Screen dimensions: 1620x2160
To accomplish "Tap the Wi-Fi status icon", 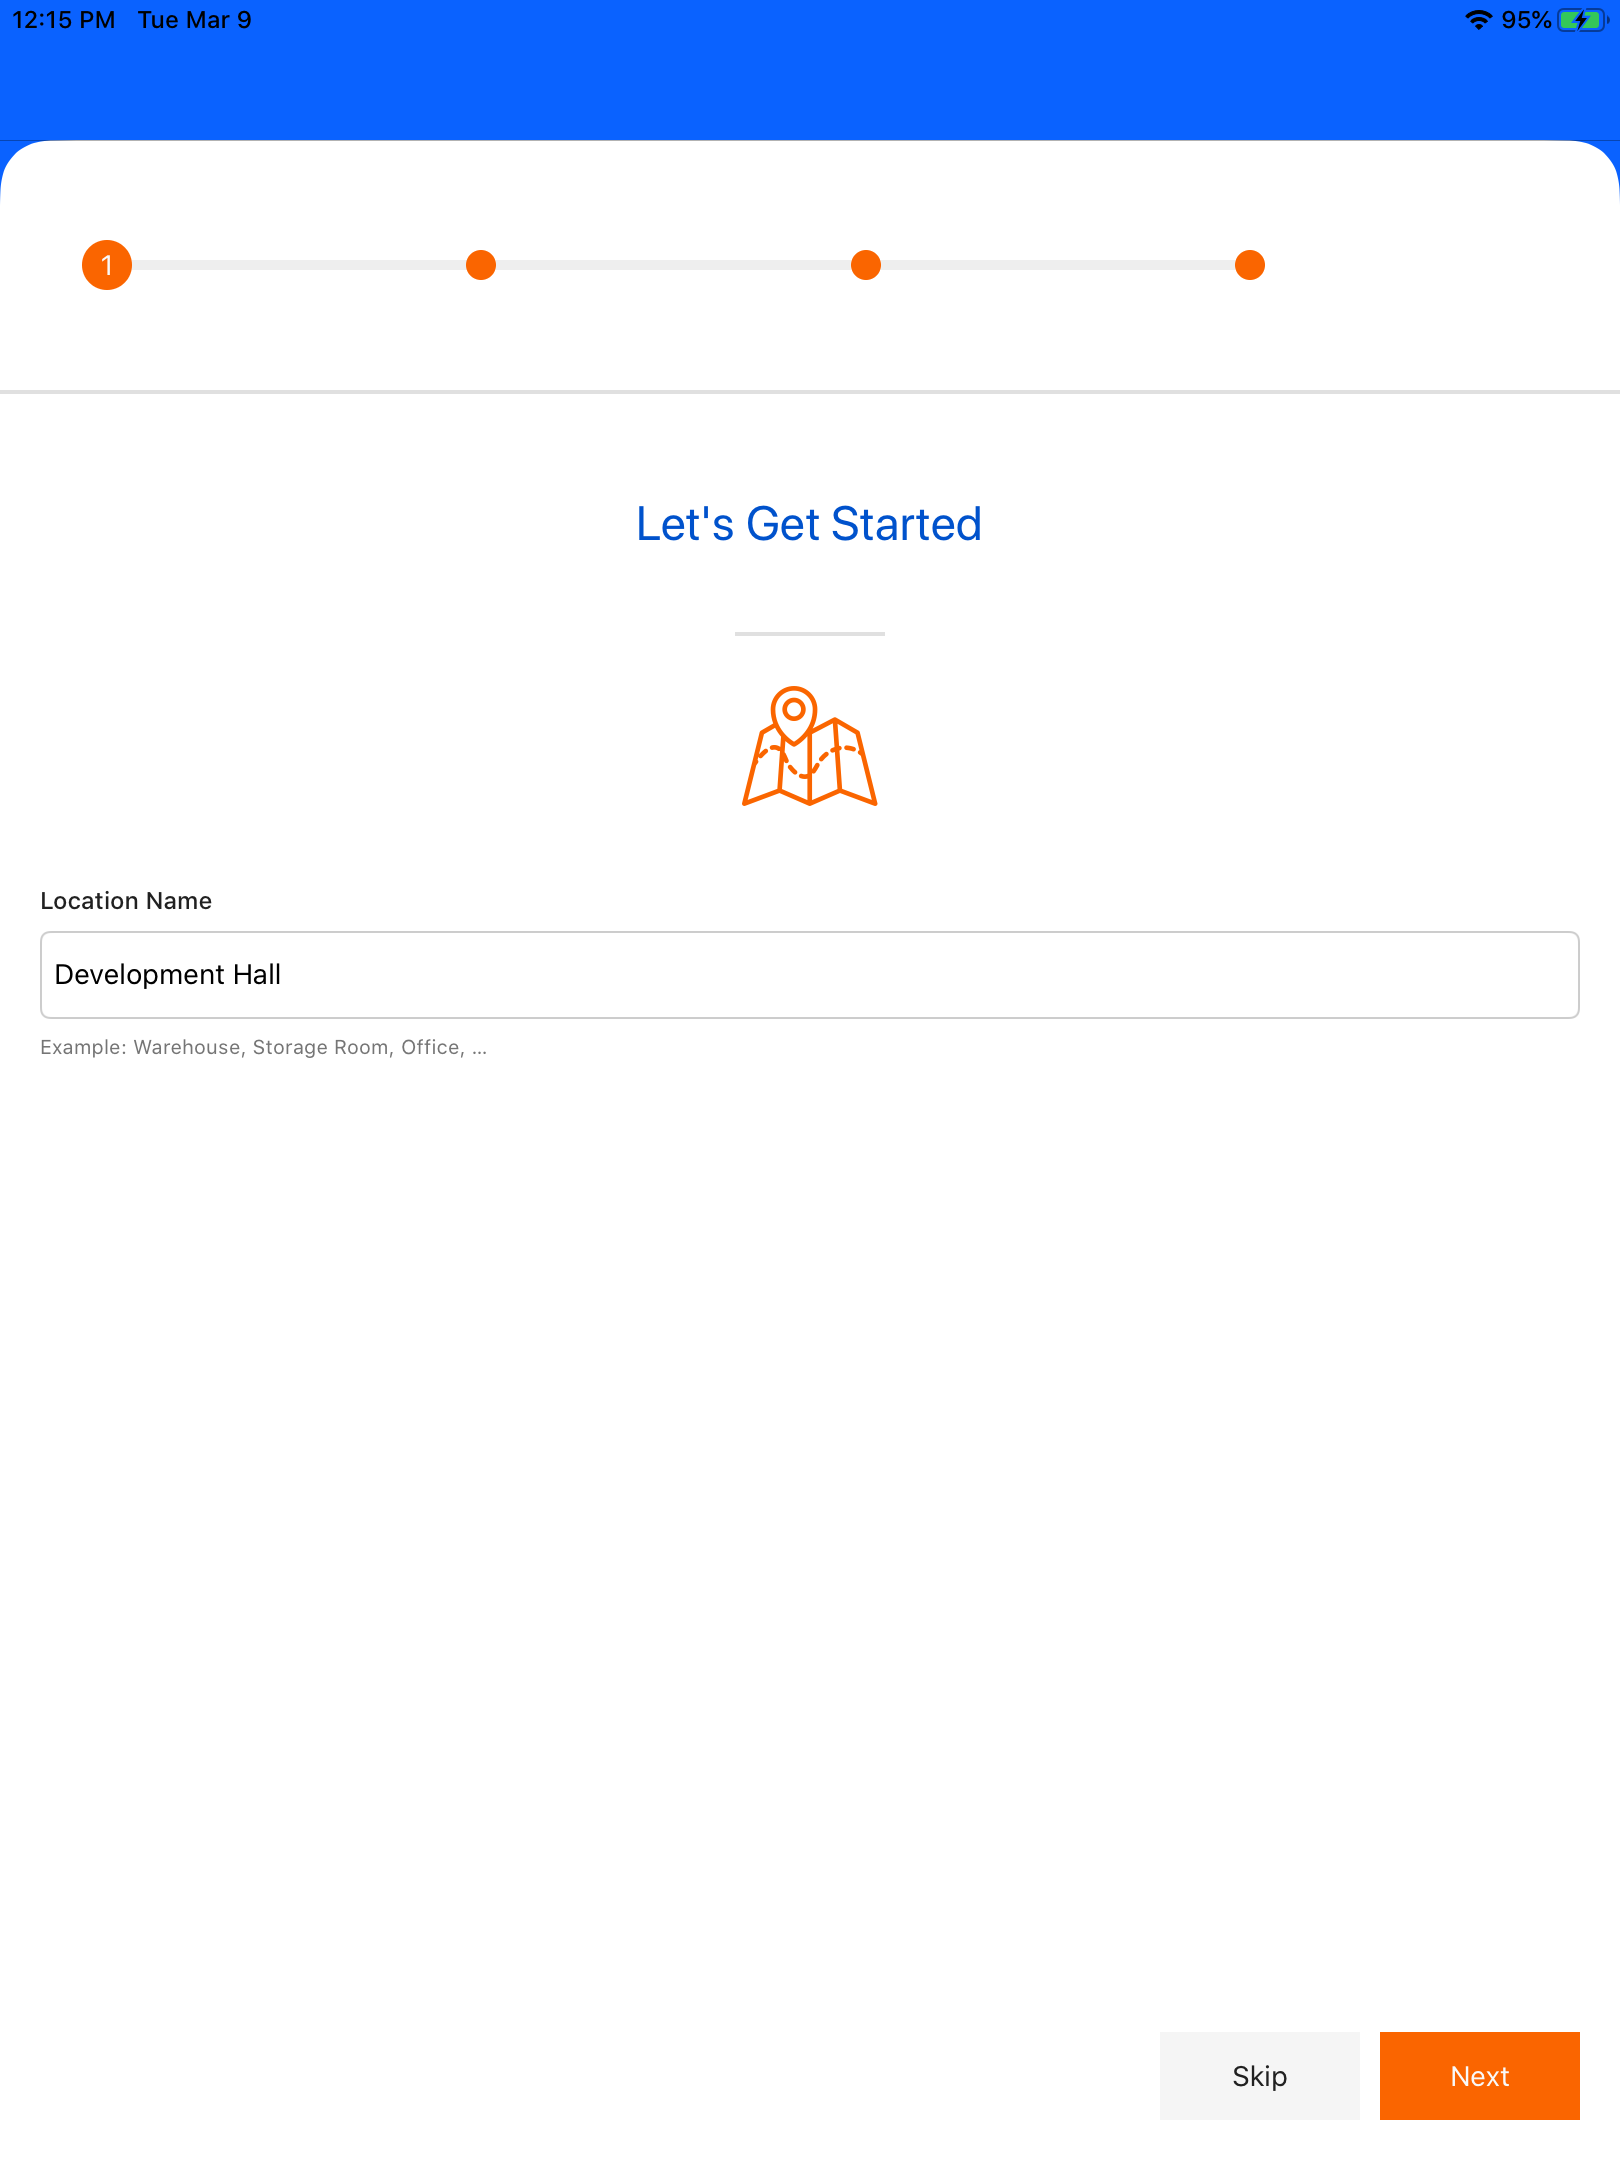I will pyautogui.click(x=1478, y=20).
